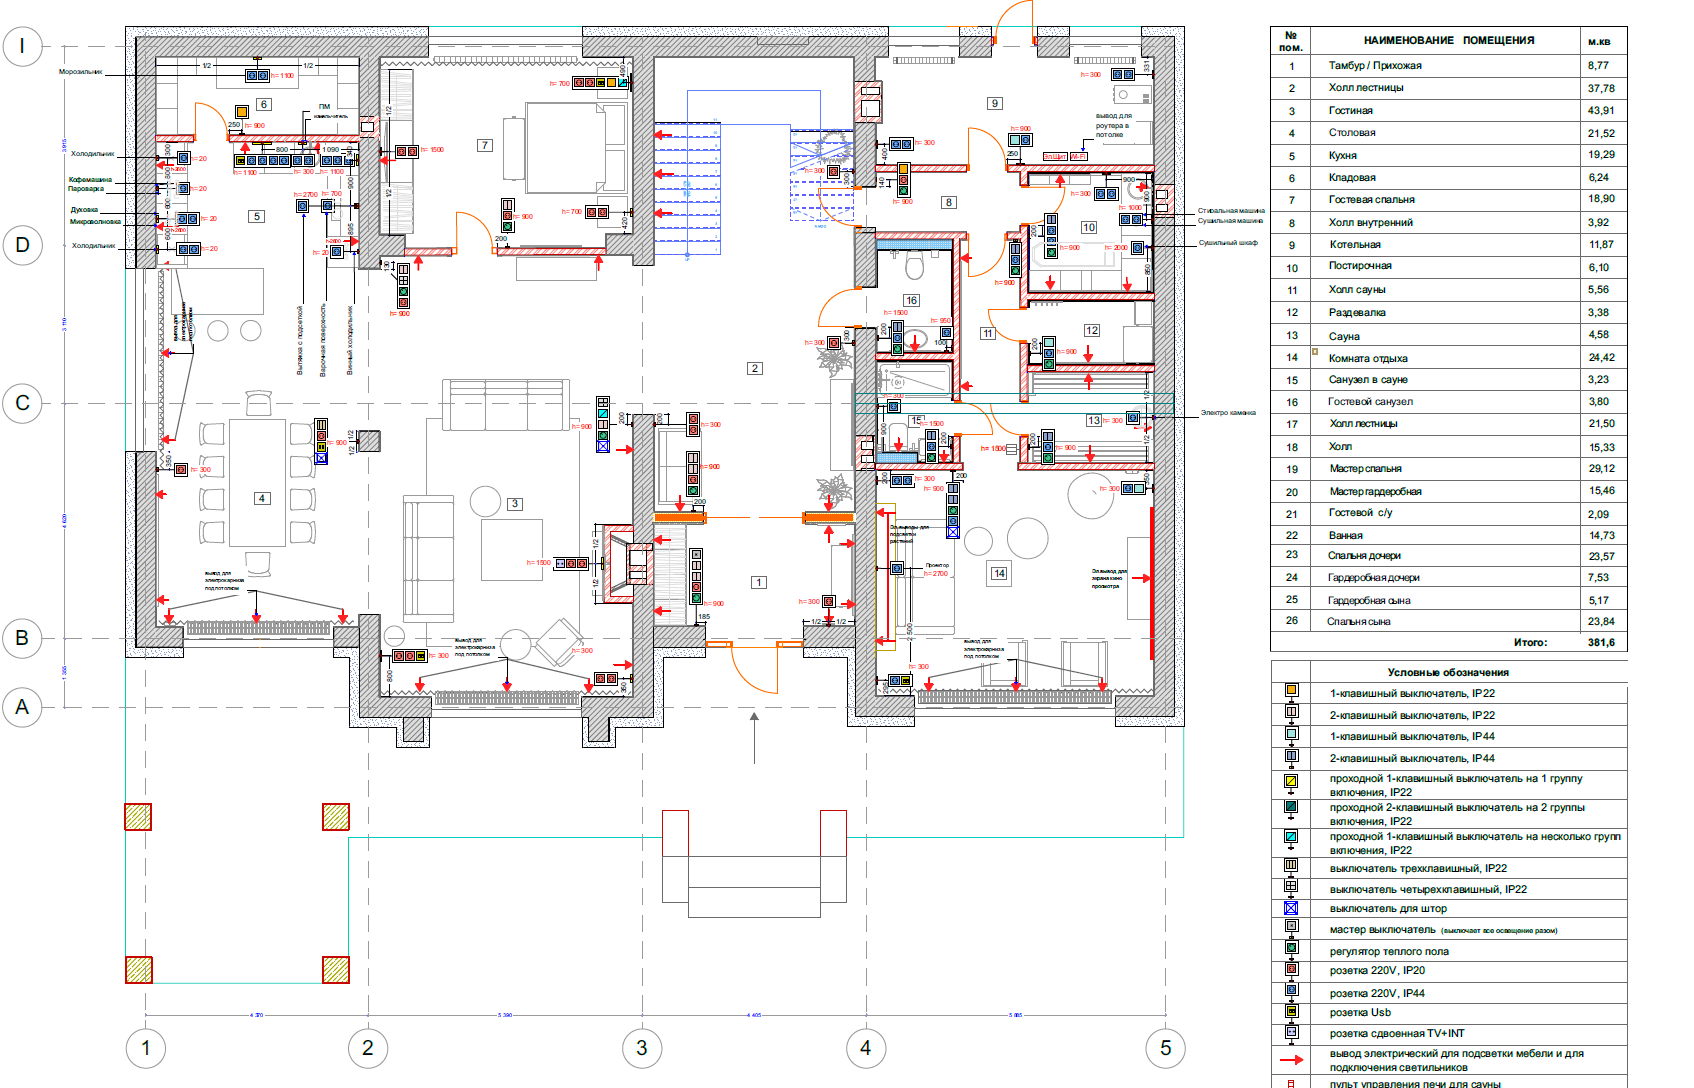Screen dimensions: 1694x1088
Task: Click grid axis circle 2
Action: point(368,1048)
